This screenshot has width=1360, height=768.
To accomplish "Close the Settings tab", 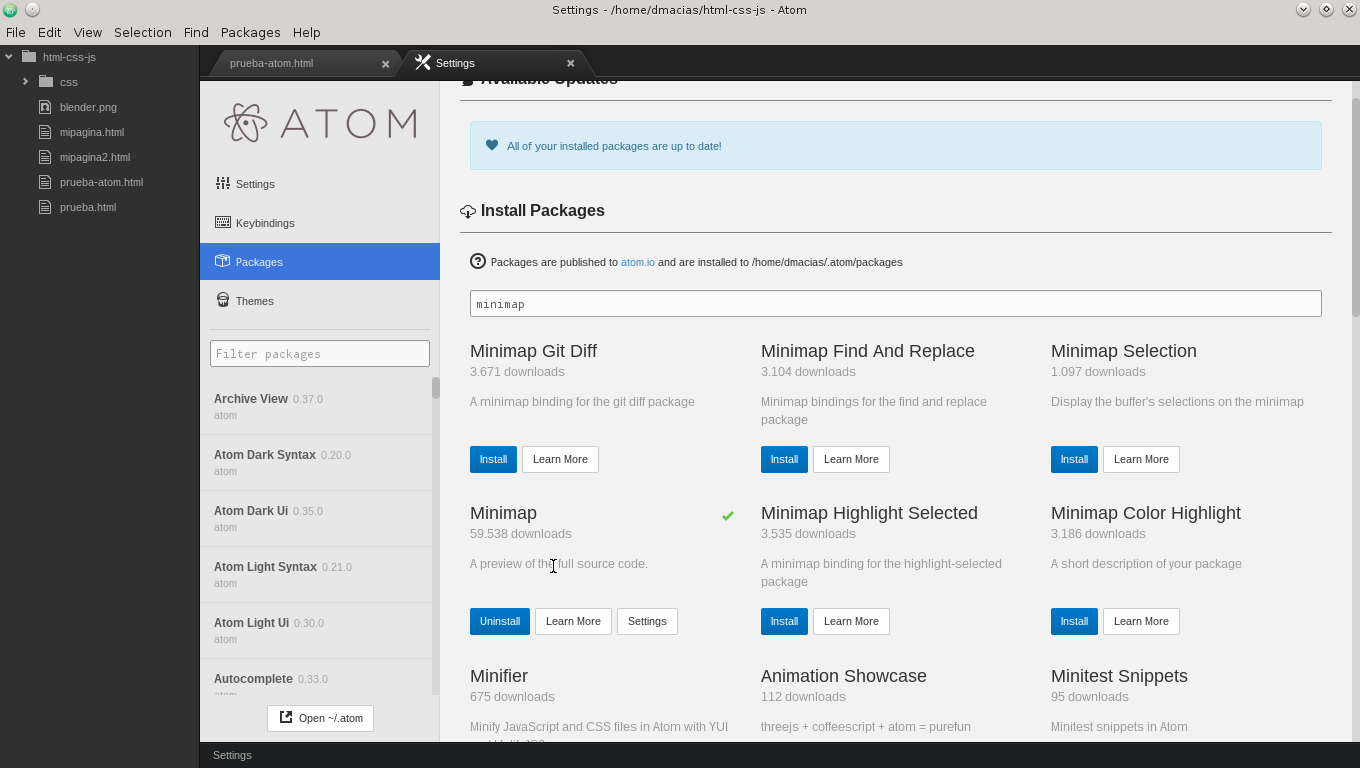I will tap(570, 63).
